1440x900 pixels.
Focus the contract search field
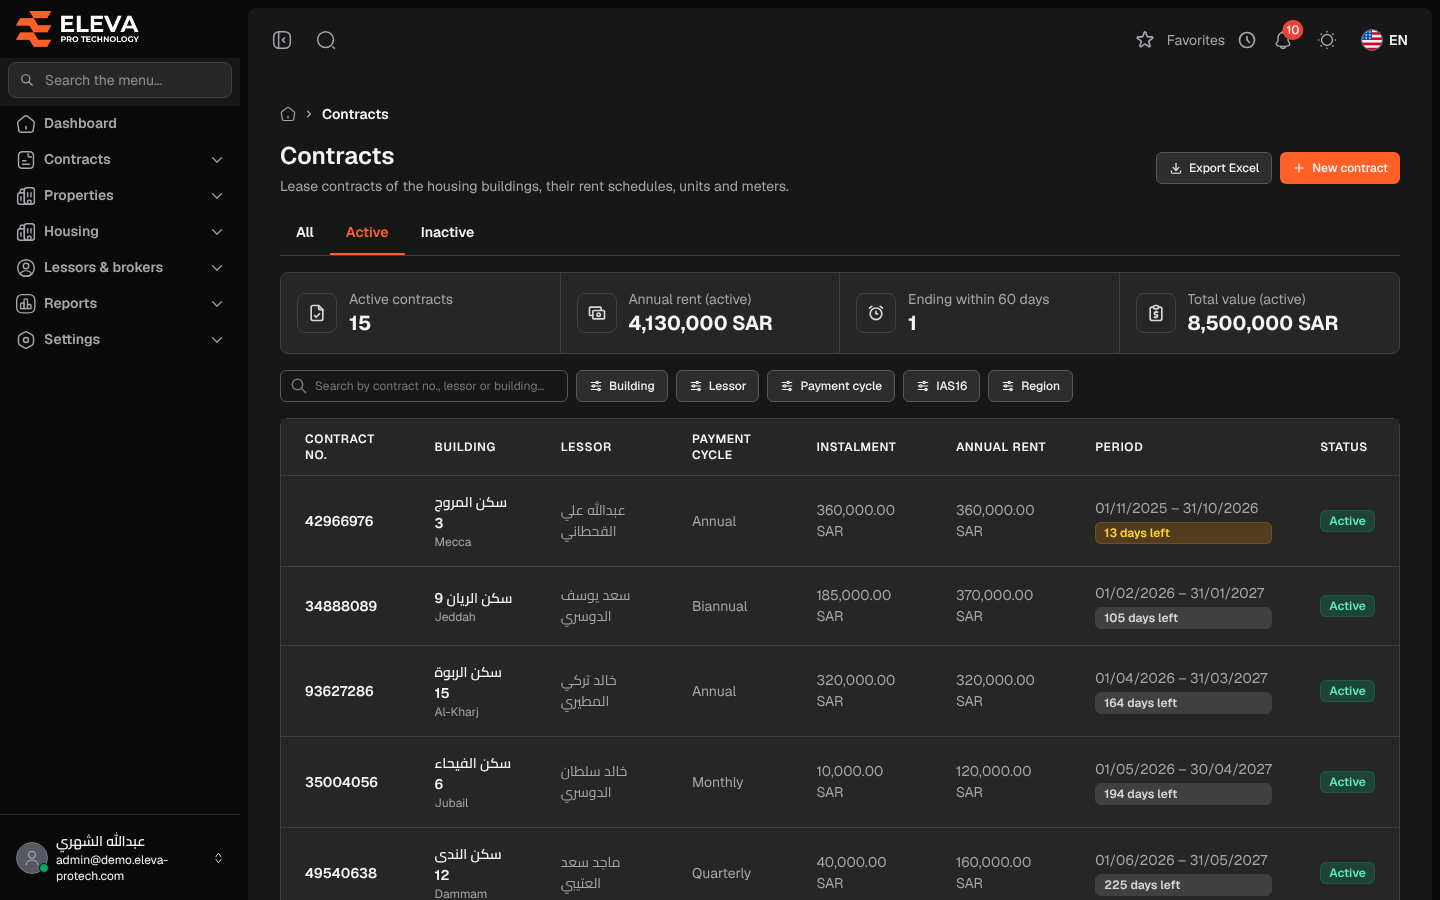(424, 386)
